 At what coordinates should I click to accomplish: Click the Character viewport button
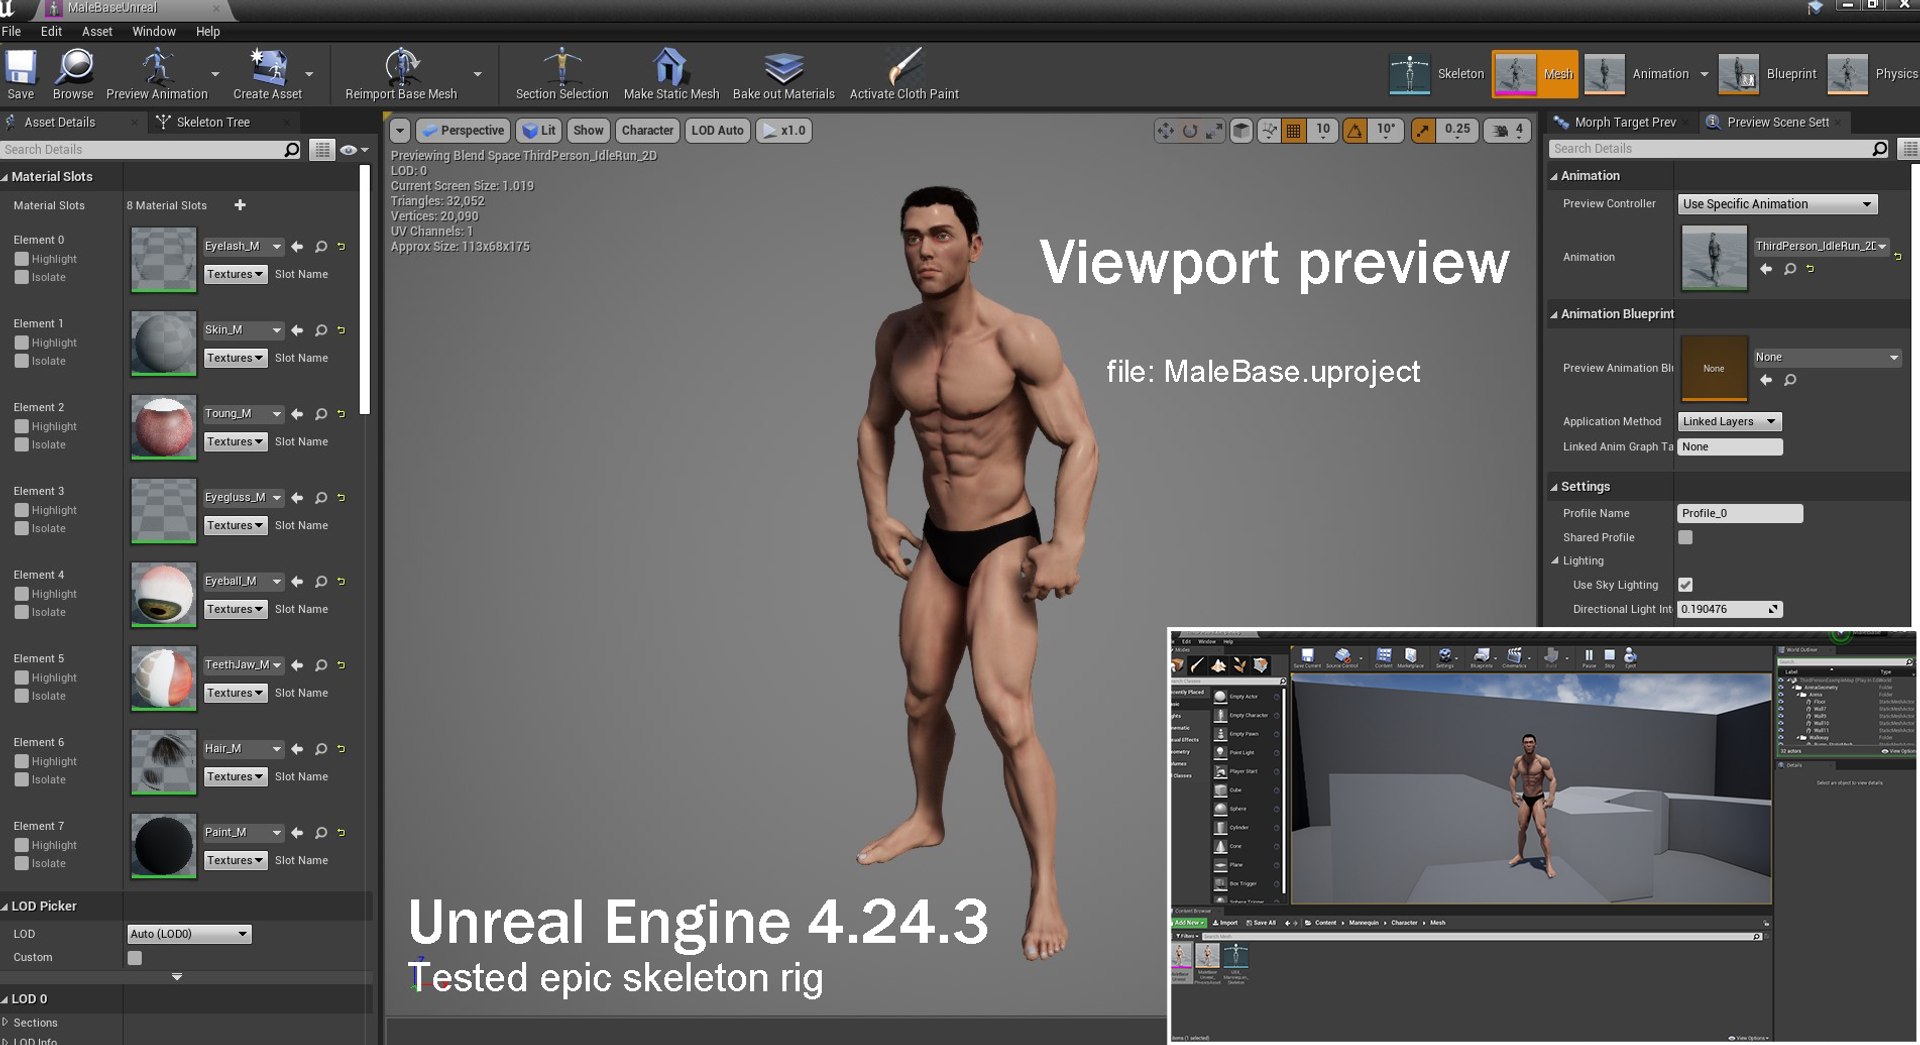pyautogui.click(x=647, y=130)
